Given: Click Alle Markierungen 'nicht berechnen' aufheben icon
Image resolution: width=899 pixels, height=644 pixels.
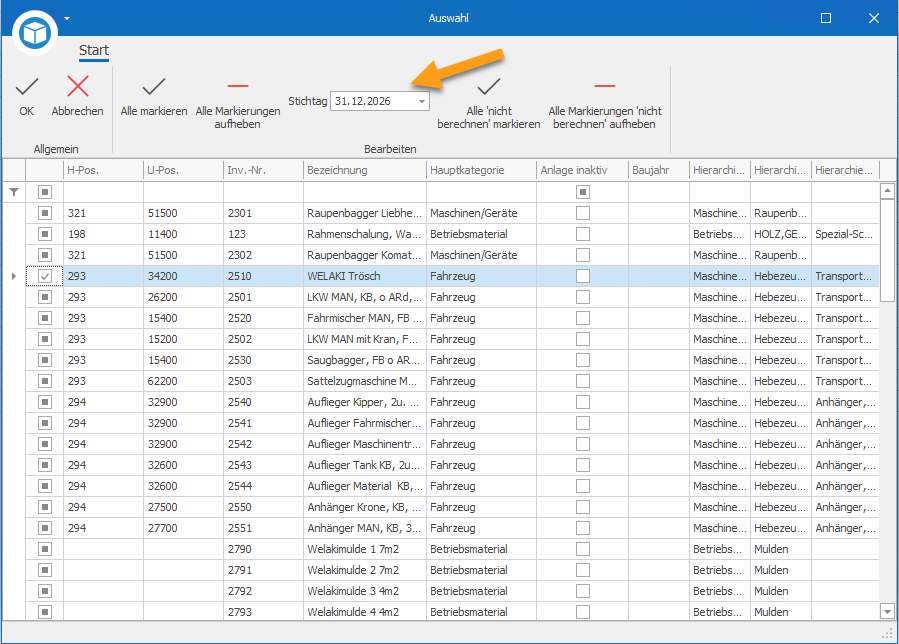Looking at the screenshot, I should (x=604, y=86).
